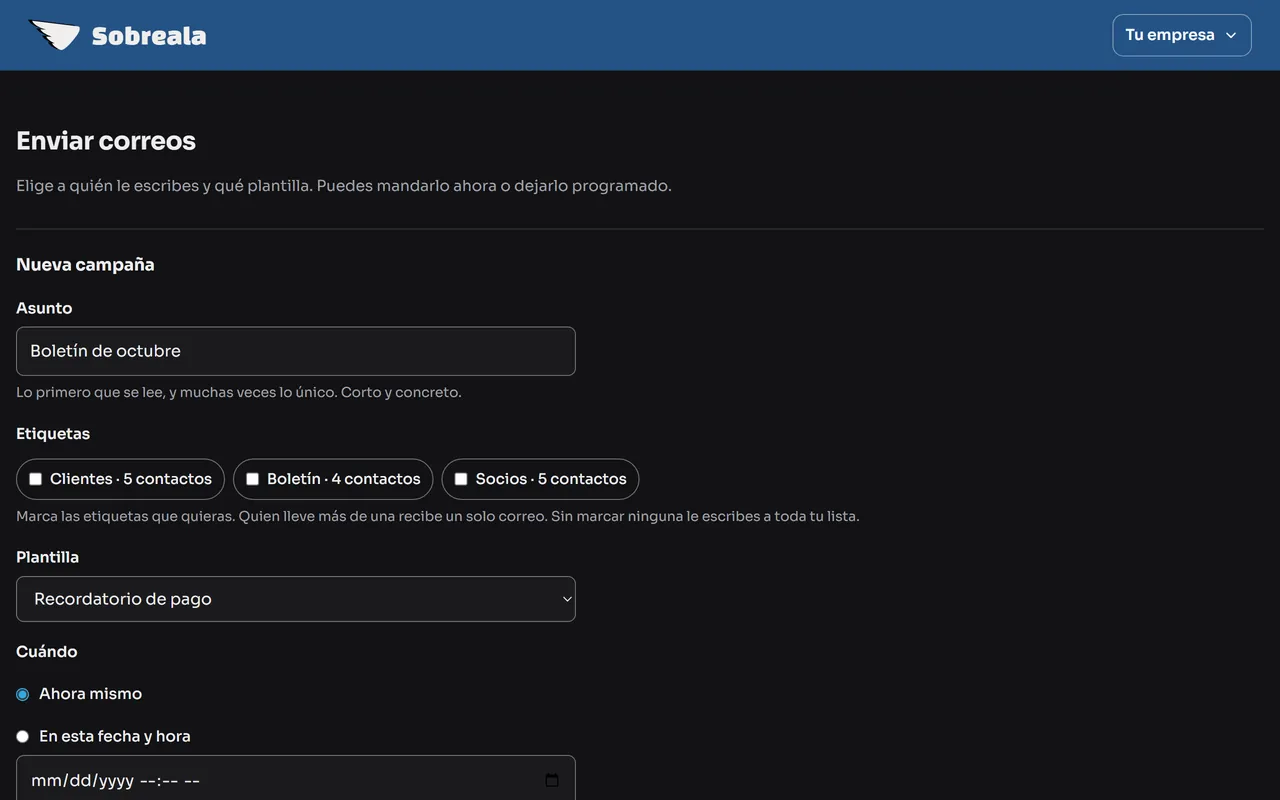Click the Asunto text field
Screen dimensions: 1280x800
296,351
